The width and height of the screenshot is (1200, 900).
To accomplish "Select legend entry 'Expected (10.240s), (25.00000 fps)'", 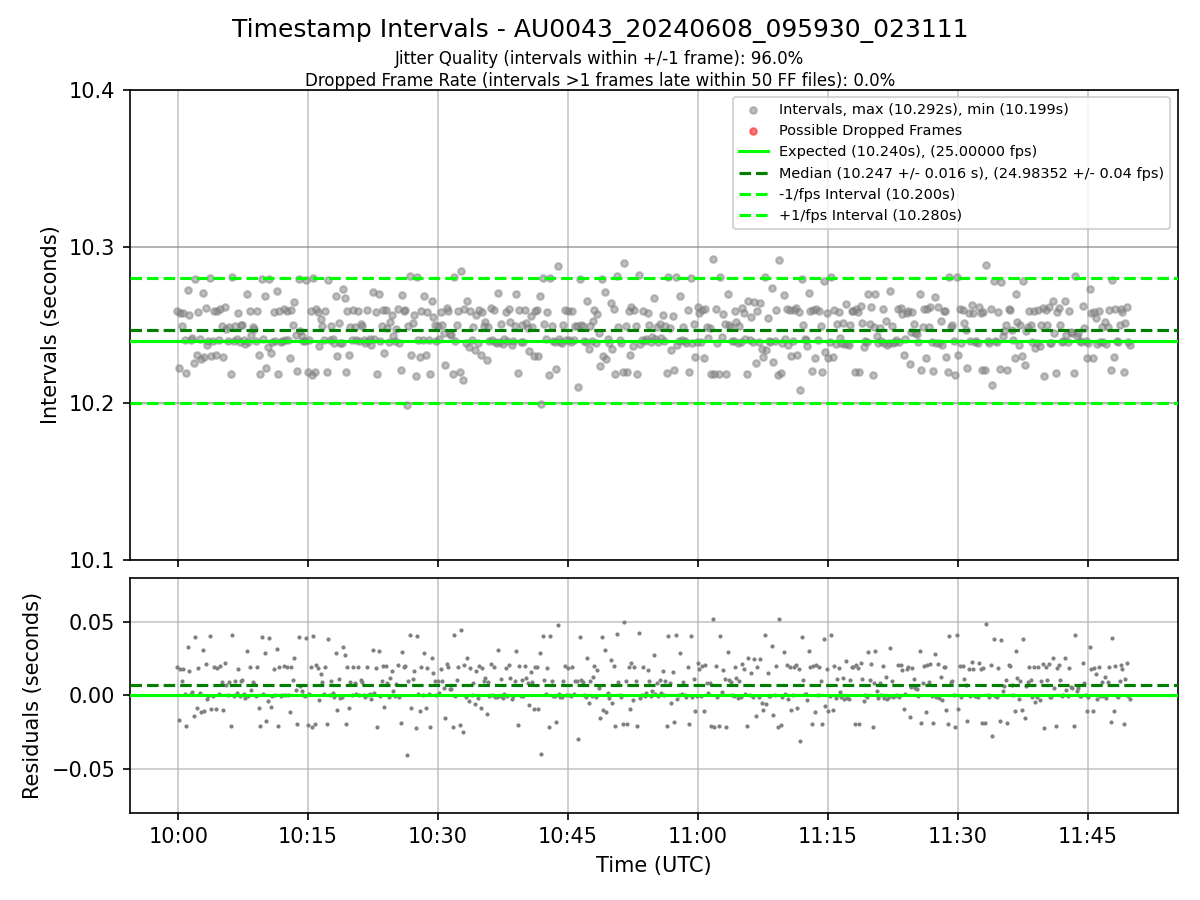I will (908, 152).
